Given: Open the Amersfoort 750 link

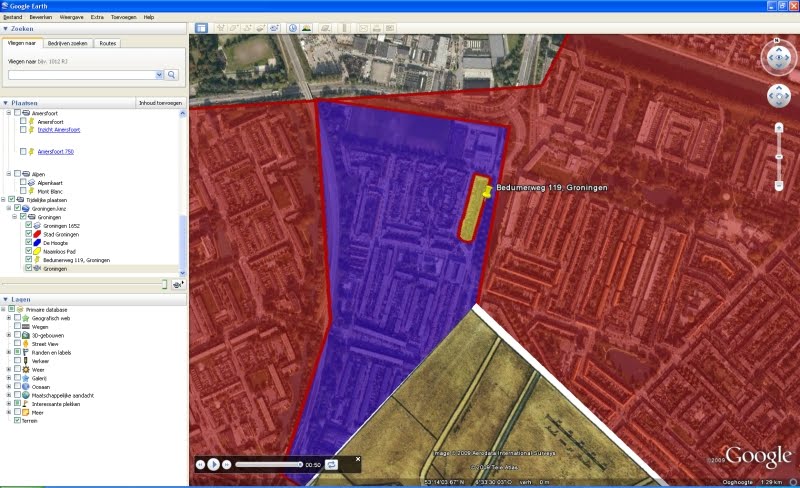Looking at the screenshot, I should [56, 152].
